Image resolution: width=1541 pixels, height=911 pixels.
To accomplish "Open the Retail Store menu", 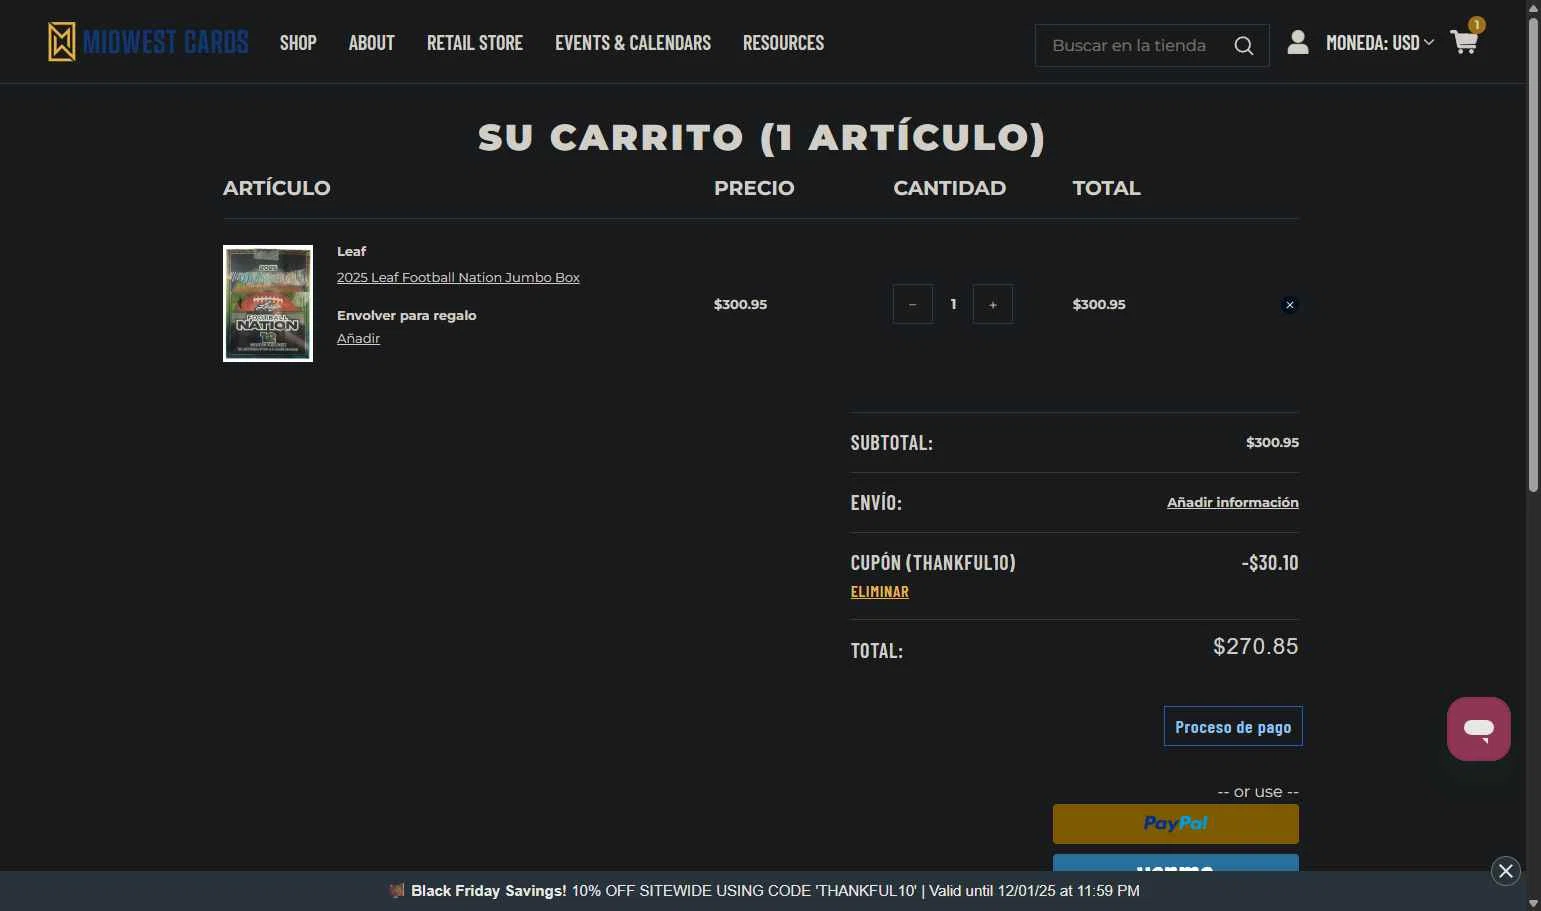I will click(x=475, y=43).
